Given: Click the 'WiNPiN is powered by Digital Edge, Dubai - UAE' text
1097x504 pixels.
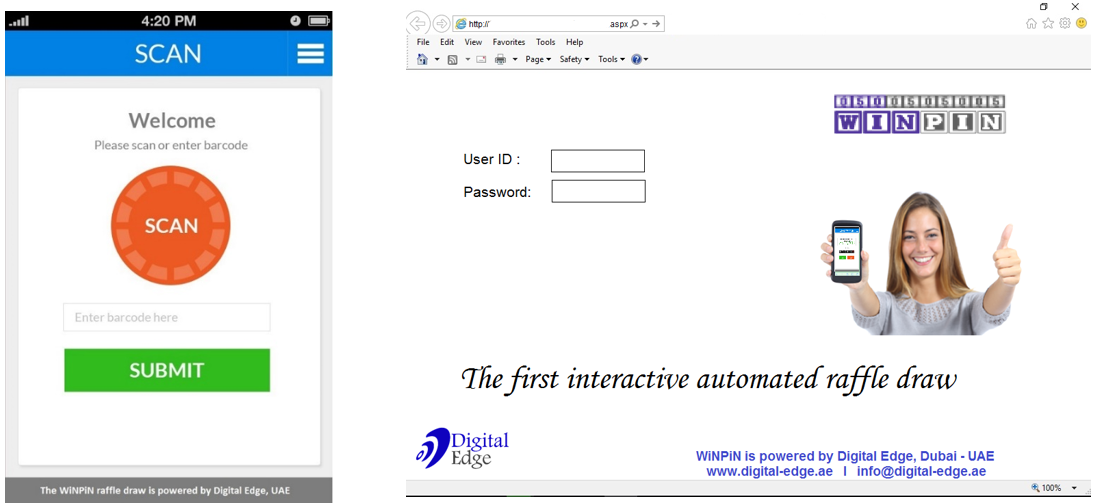Looking at the screenshot, I should tap(845, 456).
